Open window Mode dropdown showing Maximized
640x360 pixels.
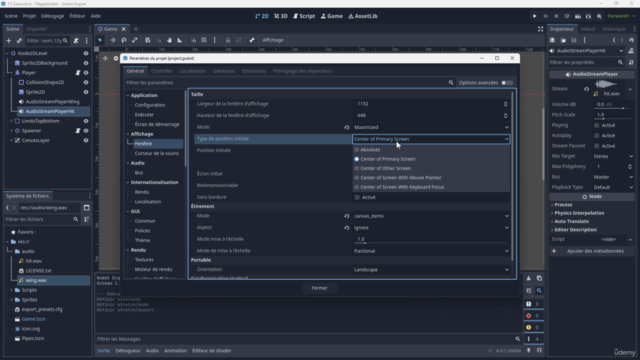[431, 127]
